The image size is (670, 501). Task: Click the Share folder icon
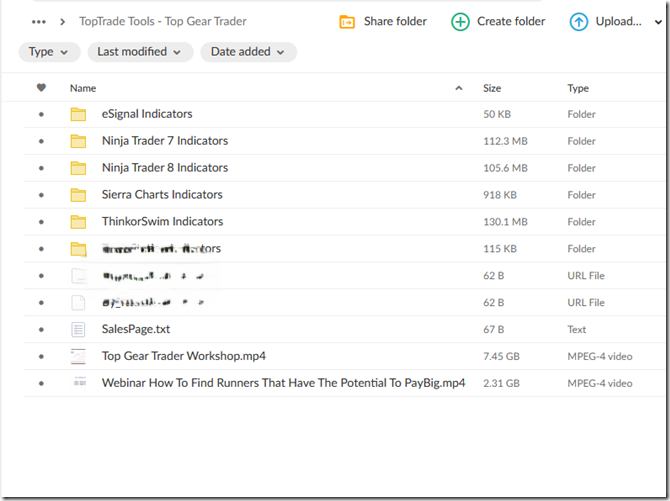click(x=347, y=21)
